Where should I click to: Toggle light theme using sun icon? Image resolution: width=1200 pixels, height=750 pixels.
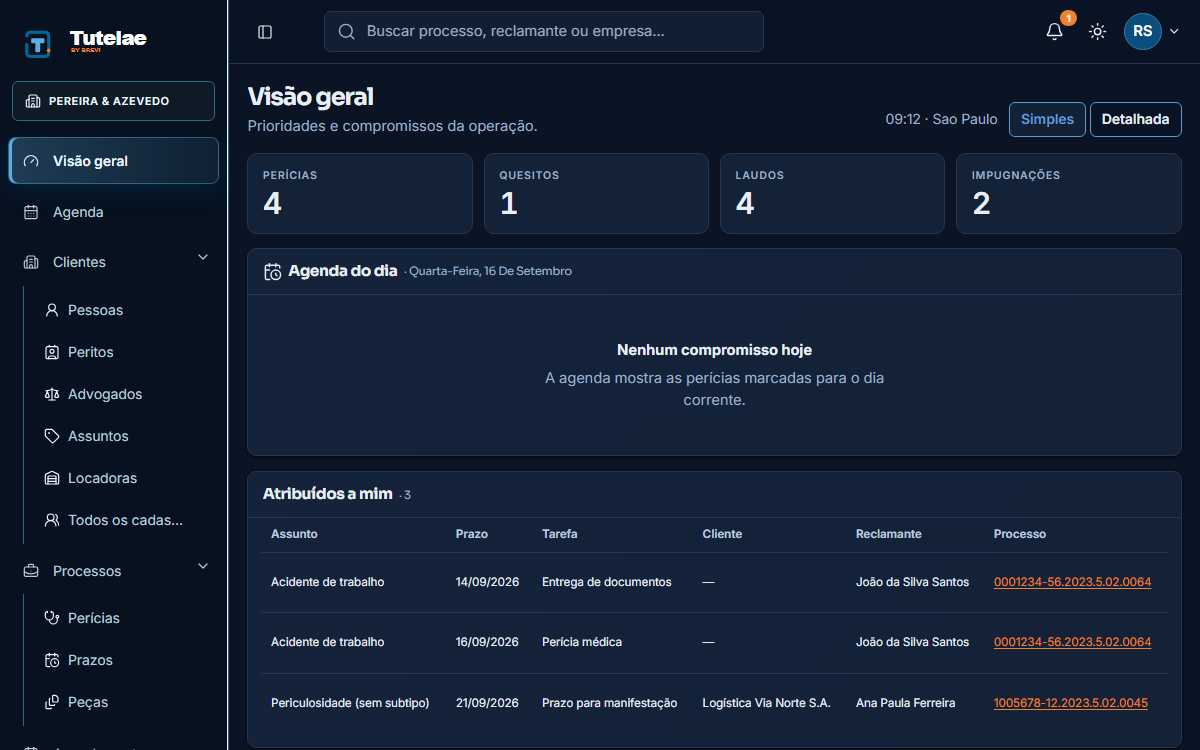[x=1098, y=32]
